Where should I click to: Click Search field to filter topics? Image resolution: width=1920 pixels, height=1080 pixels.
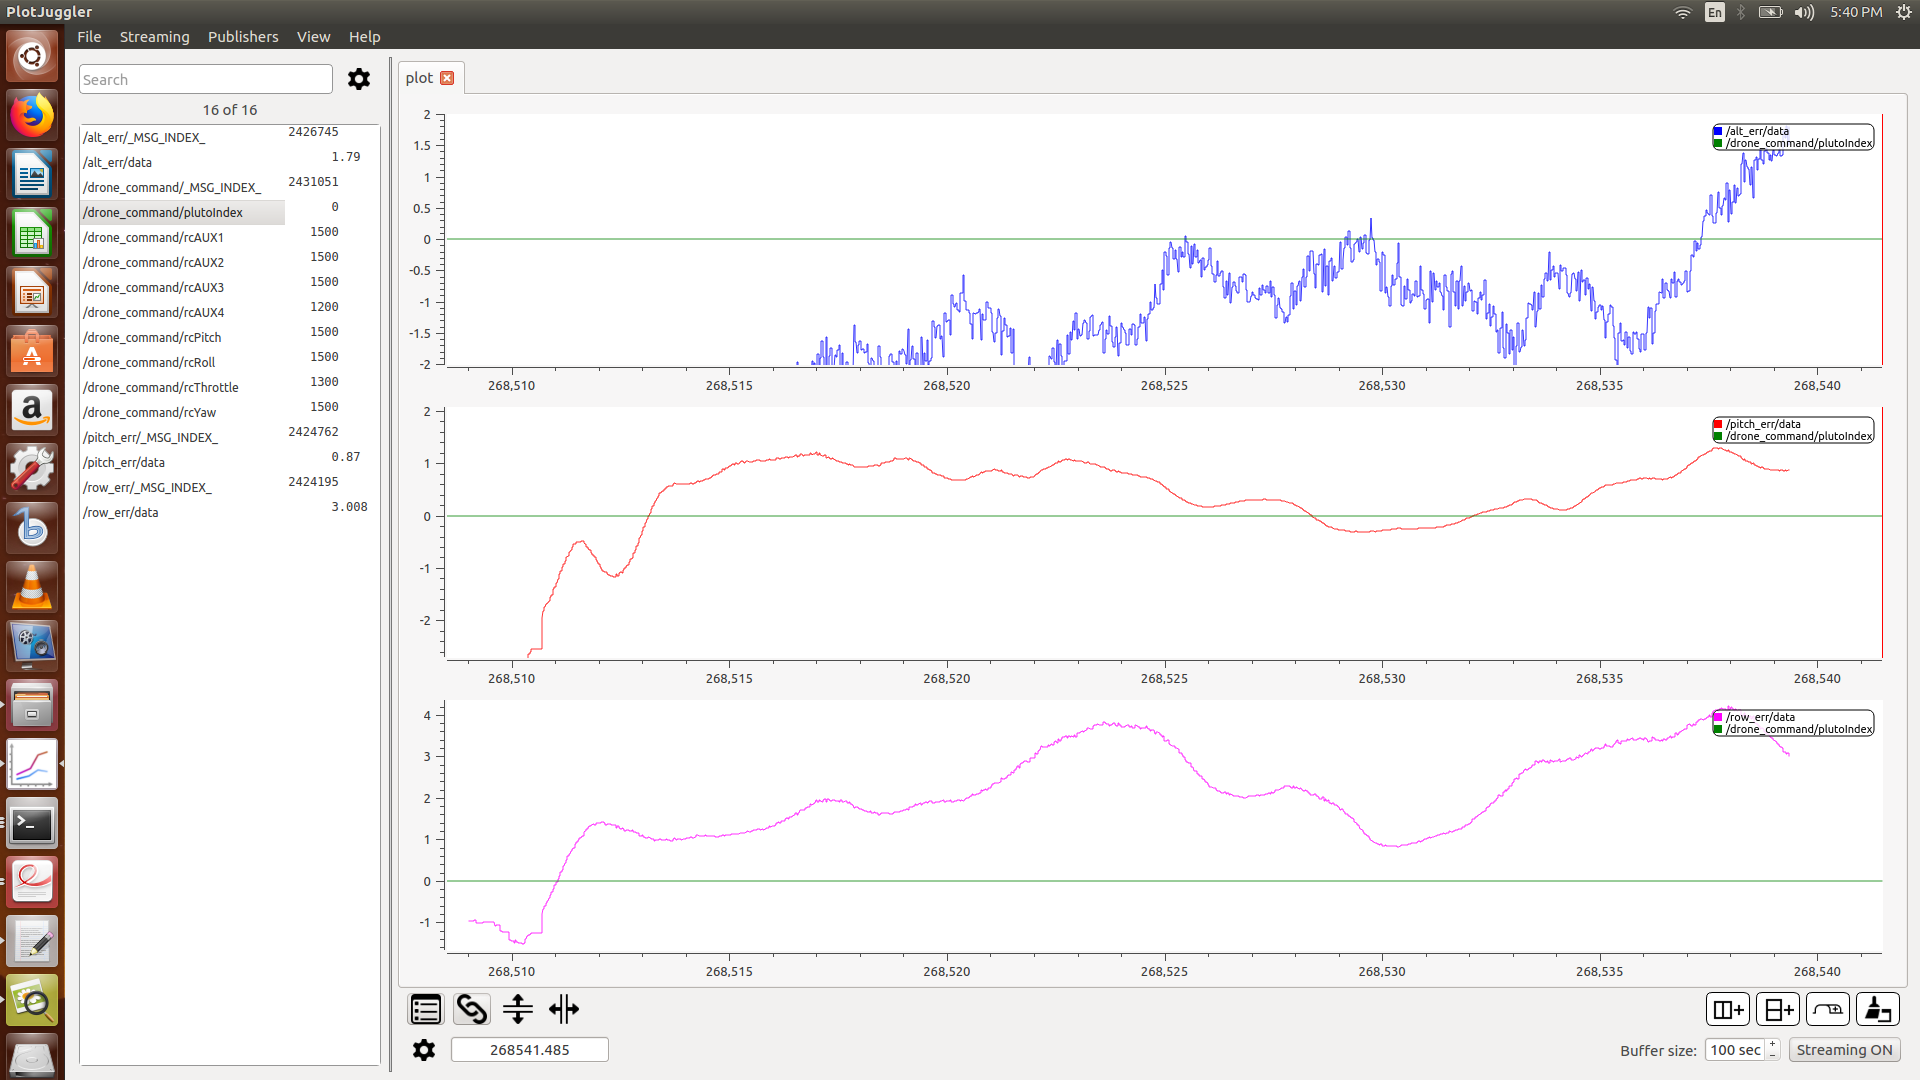204,79
